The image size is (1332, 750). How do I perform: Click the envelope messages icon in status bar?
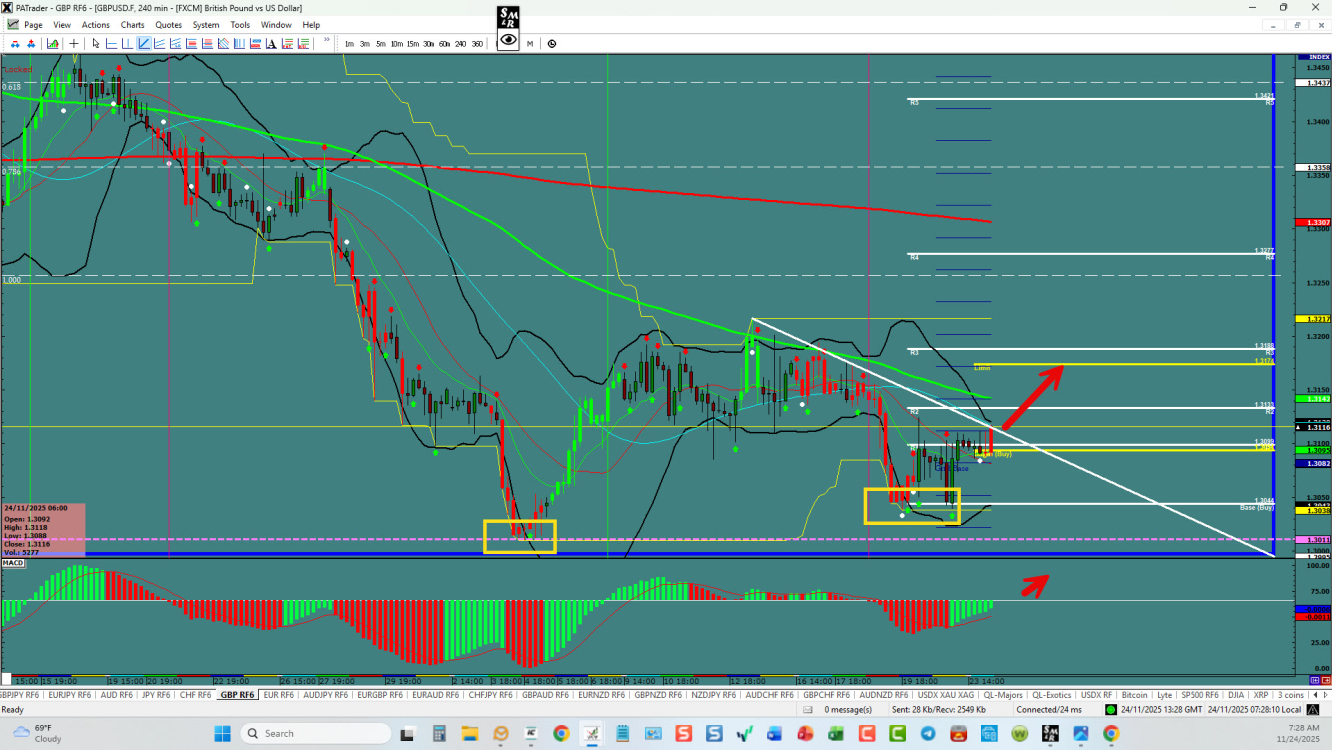point(808,710)
